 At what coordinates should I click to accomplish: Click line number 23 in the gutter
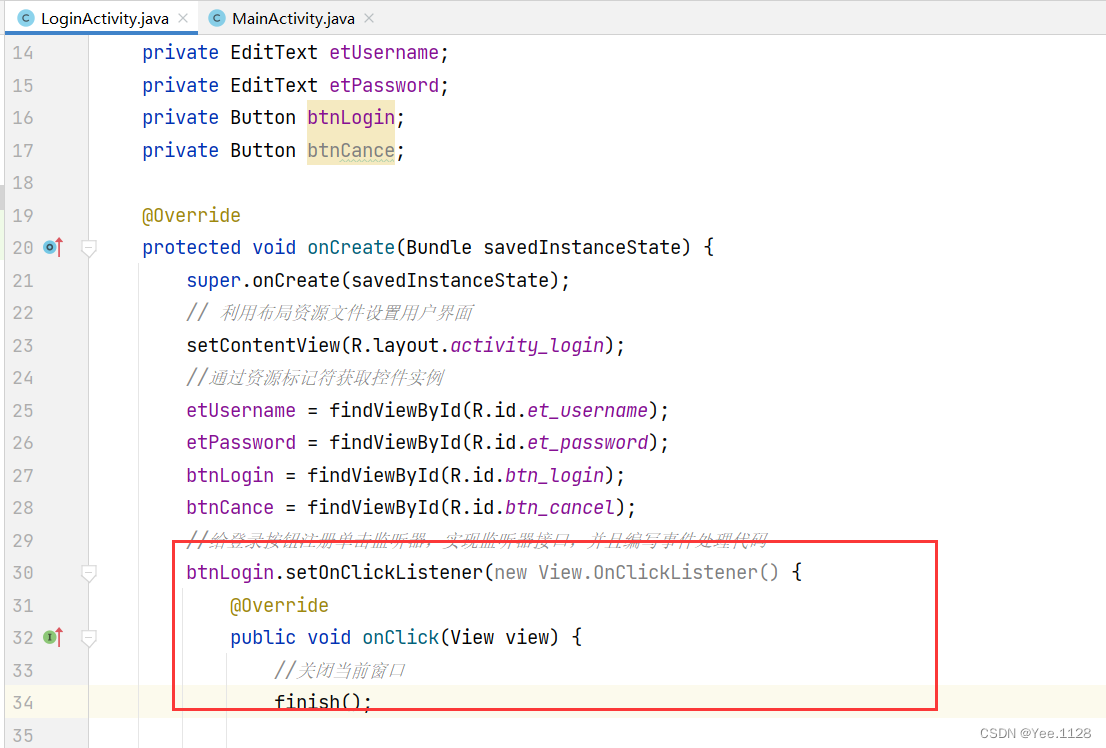[x=23, y=345]
